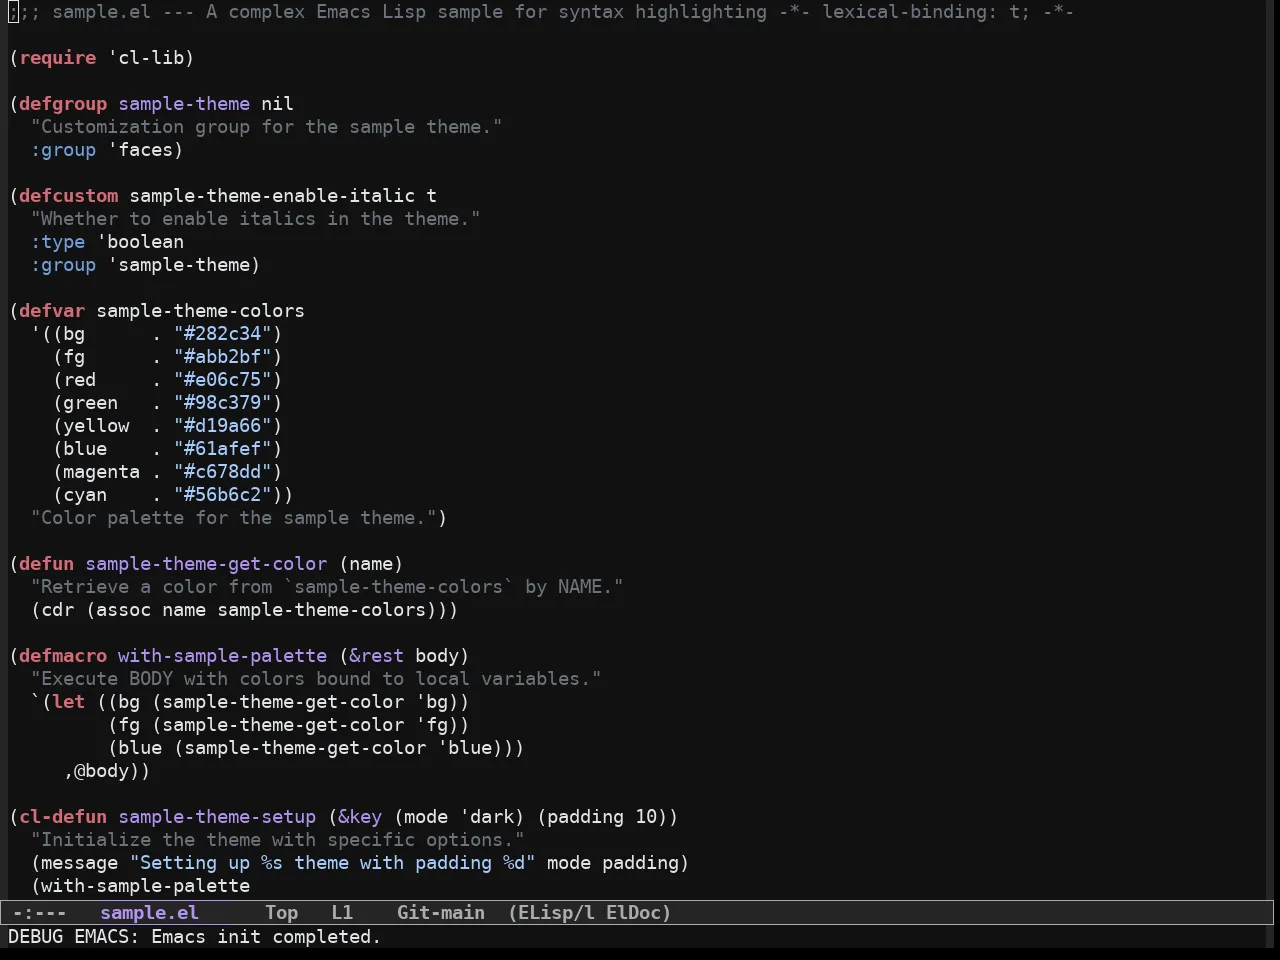Click the Git-main version control indicator
This screenshot has height=960, width=1280.
(x=441, y=912)
